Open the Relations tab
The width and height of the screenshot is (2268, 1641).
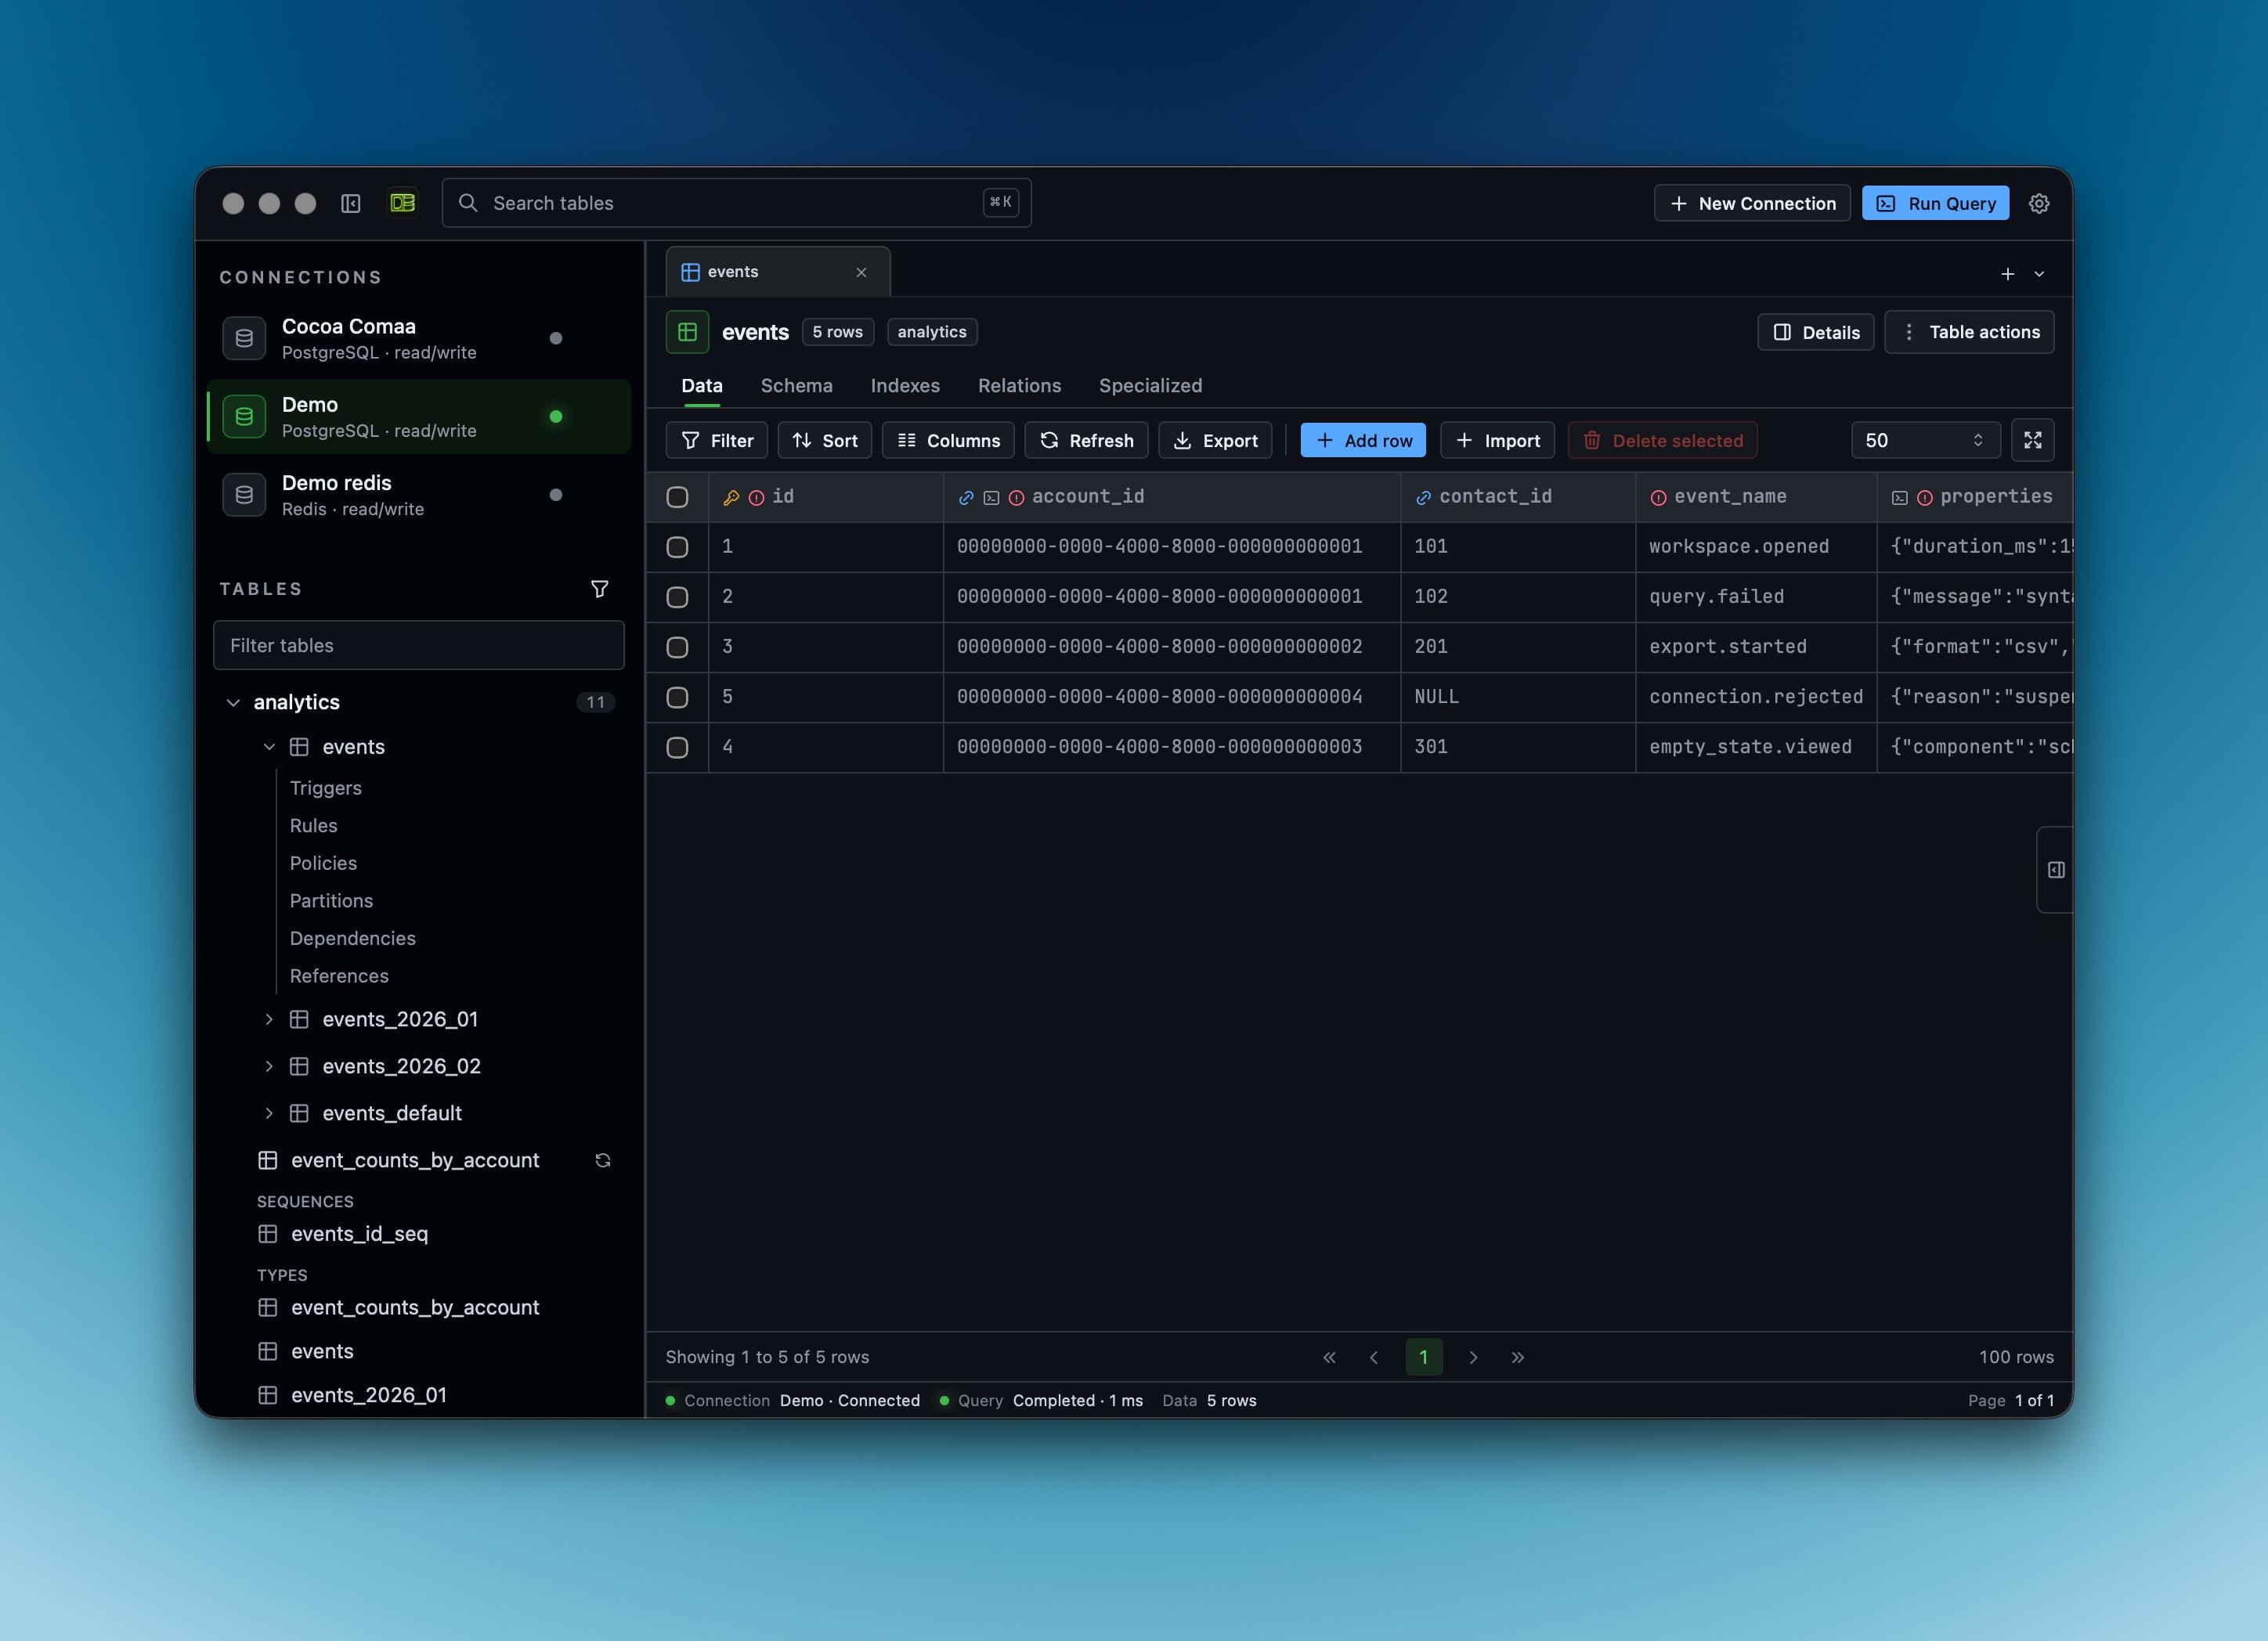coord(1019,386)
